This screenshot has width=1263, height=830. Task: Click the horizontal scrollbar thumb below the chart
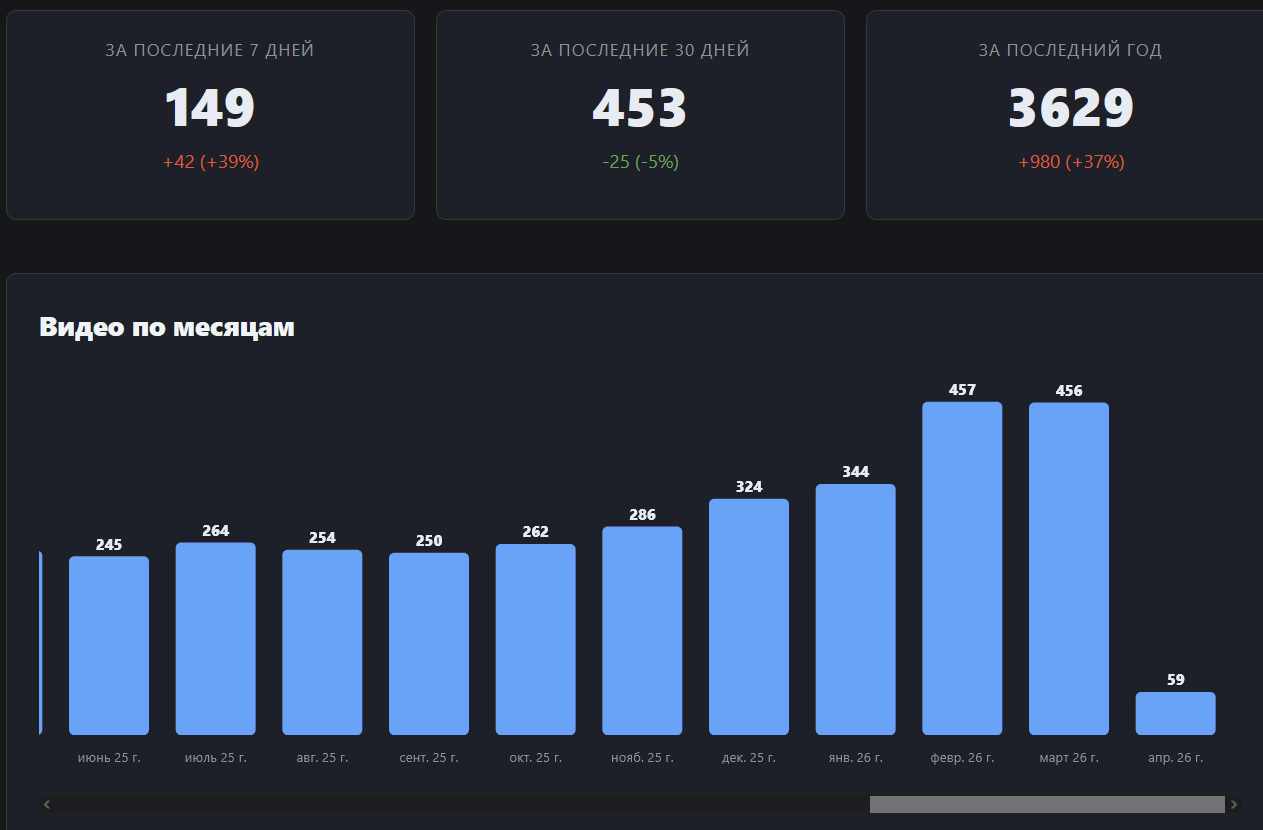coord(1046,804)
